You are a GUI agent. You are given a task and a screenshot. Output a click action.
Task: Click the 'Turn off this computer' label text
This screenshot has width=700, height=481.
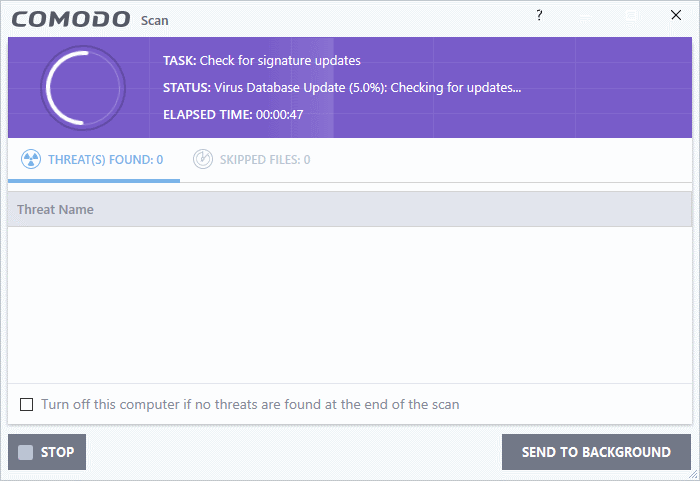pos(250,404)
